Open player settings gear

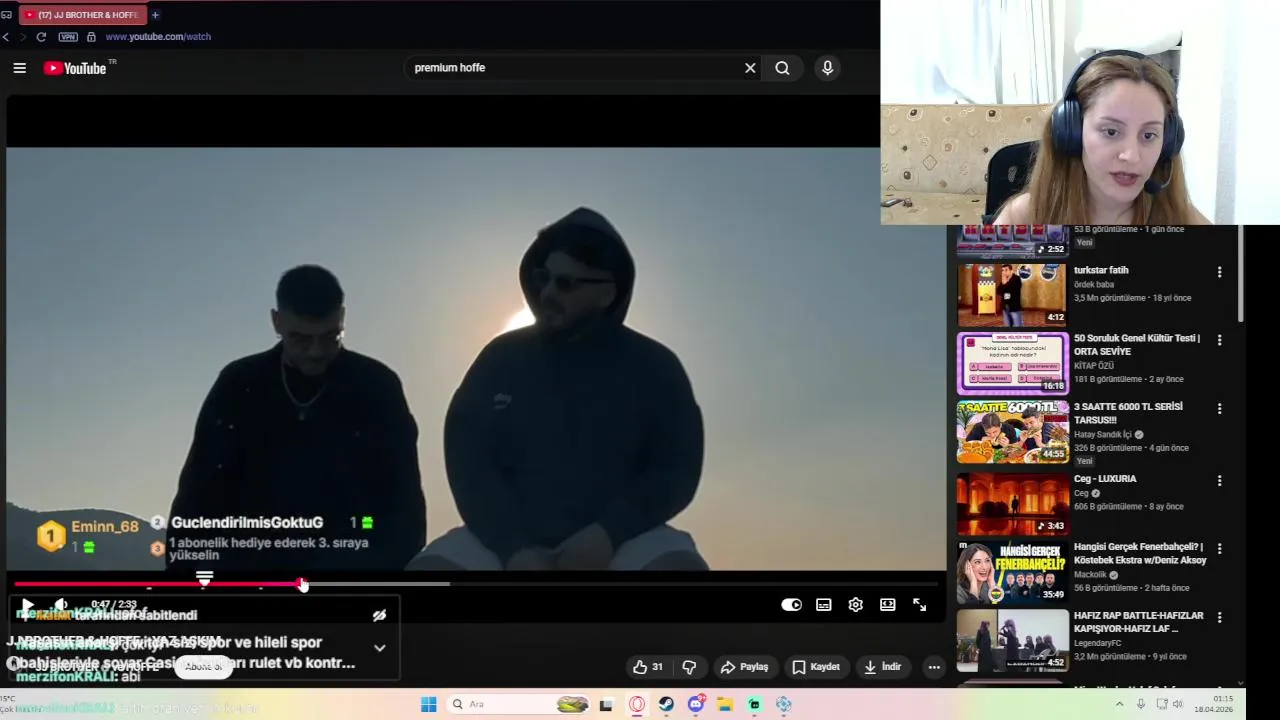tap(855, 605)
